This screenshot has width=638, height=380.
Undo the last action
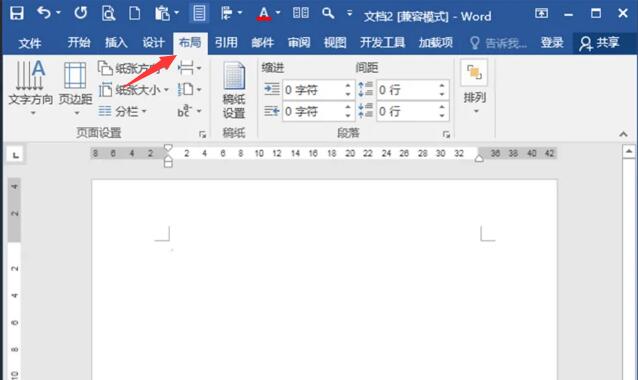[x=44, y=13]
